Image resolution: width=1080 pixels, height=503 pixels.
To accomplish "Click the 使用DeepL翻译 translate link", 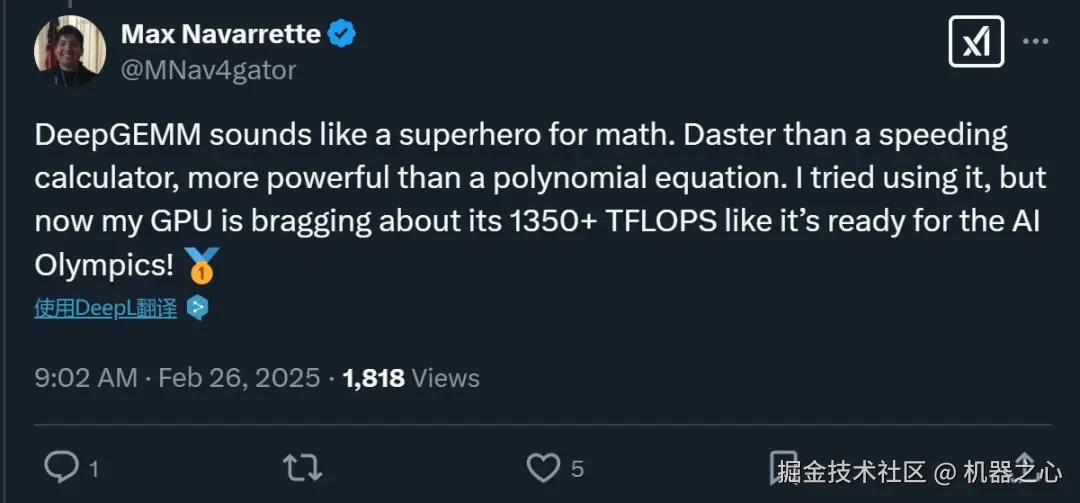I will pos(106,308).
